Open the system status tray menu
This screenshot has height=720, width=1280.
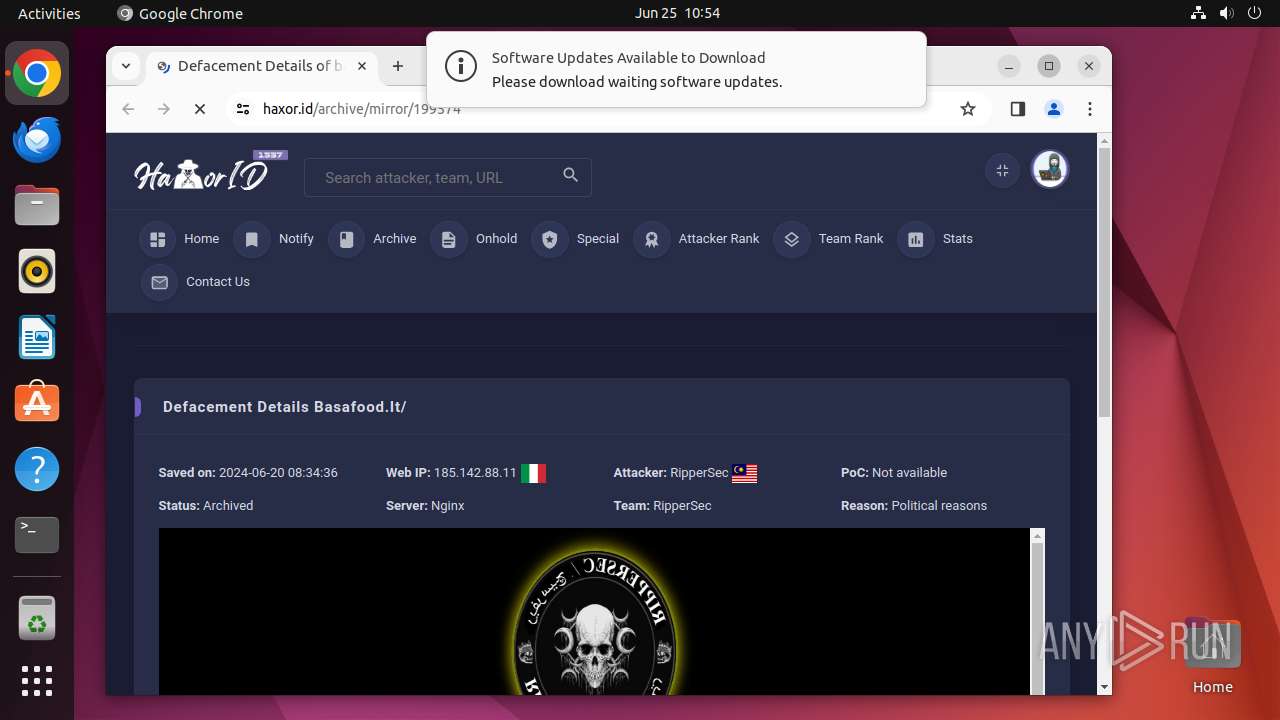click(x=1226, y=13)
